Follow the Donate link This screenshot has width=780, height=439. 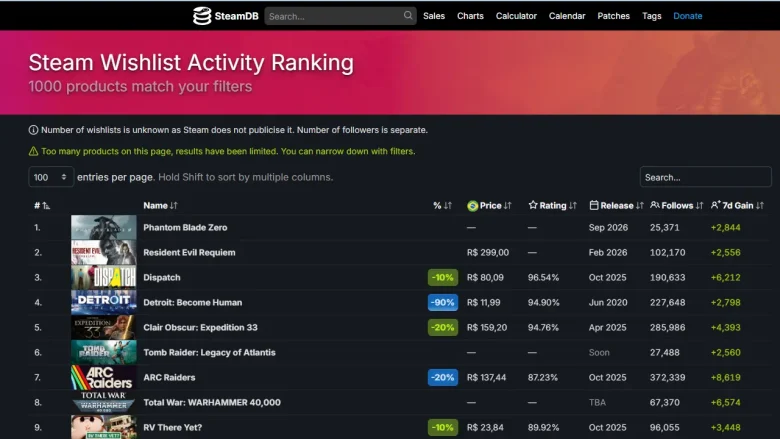[687, 16]
